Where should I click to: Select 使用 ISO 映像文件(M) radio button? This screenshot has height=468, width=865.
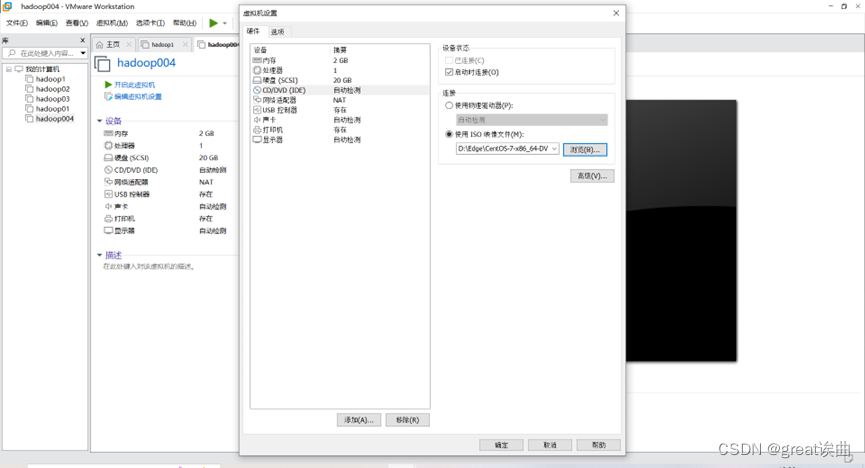pos(449,134)
